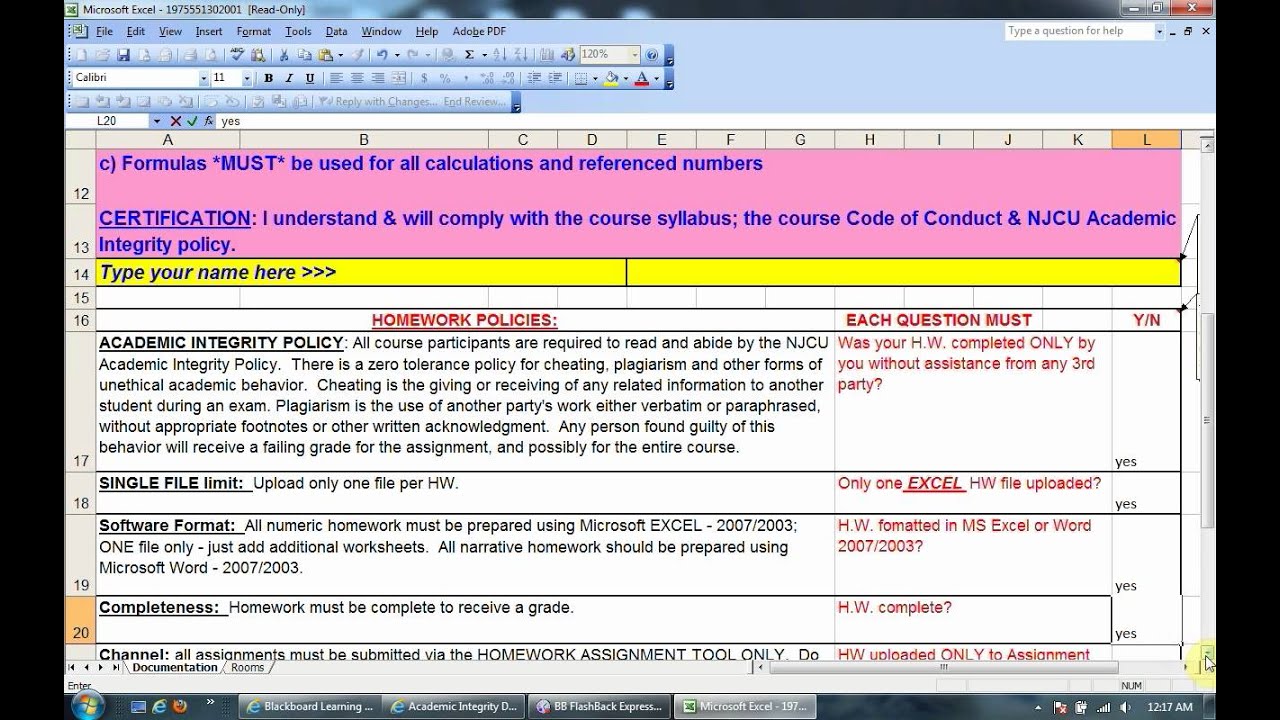
Task: Open the Font name dropdown
Action: point(204,78)
